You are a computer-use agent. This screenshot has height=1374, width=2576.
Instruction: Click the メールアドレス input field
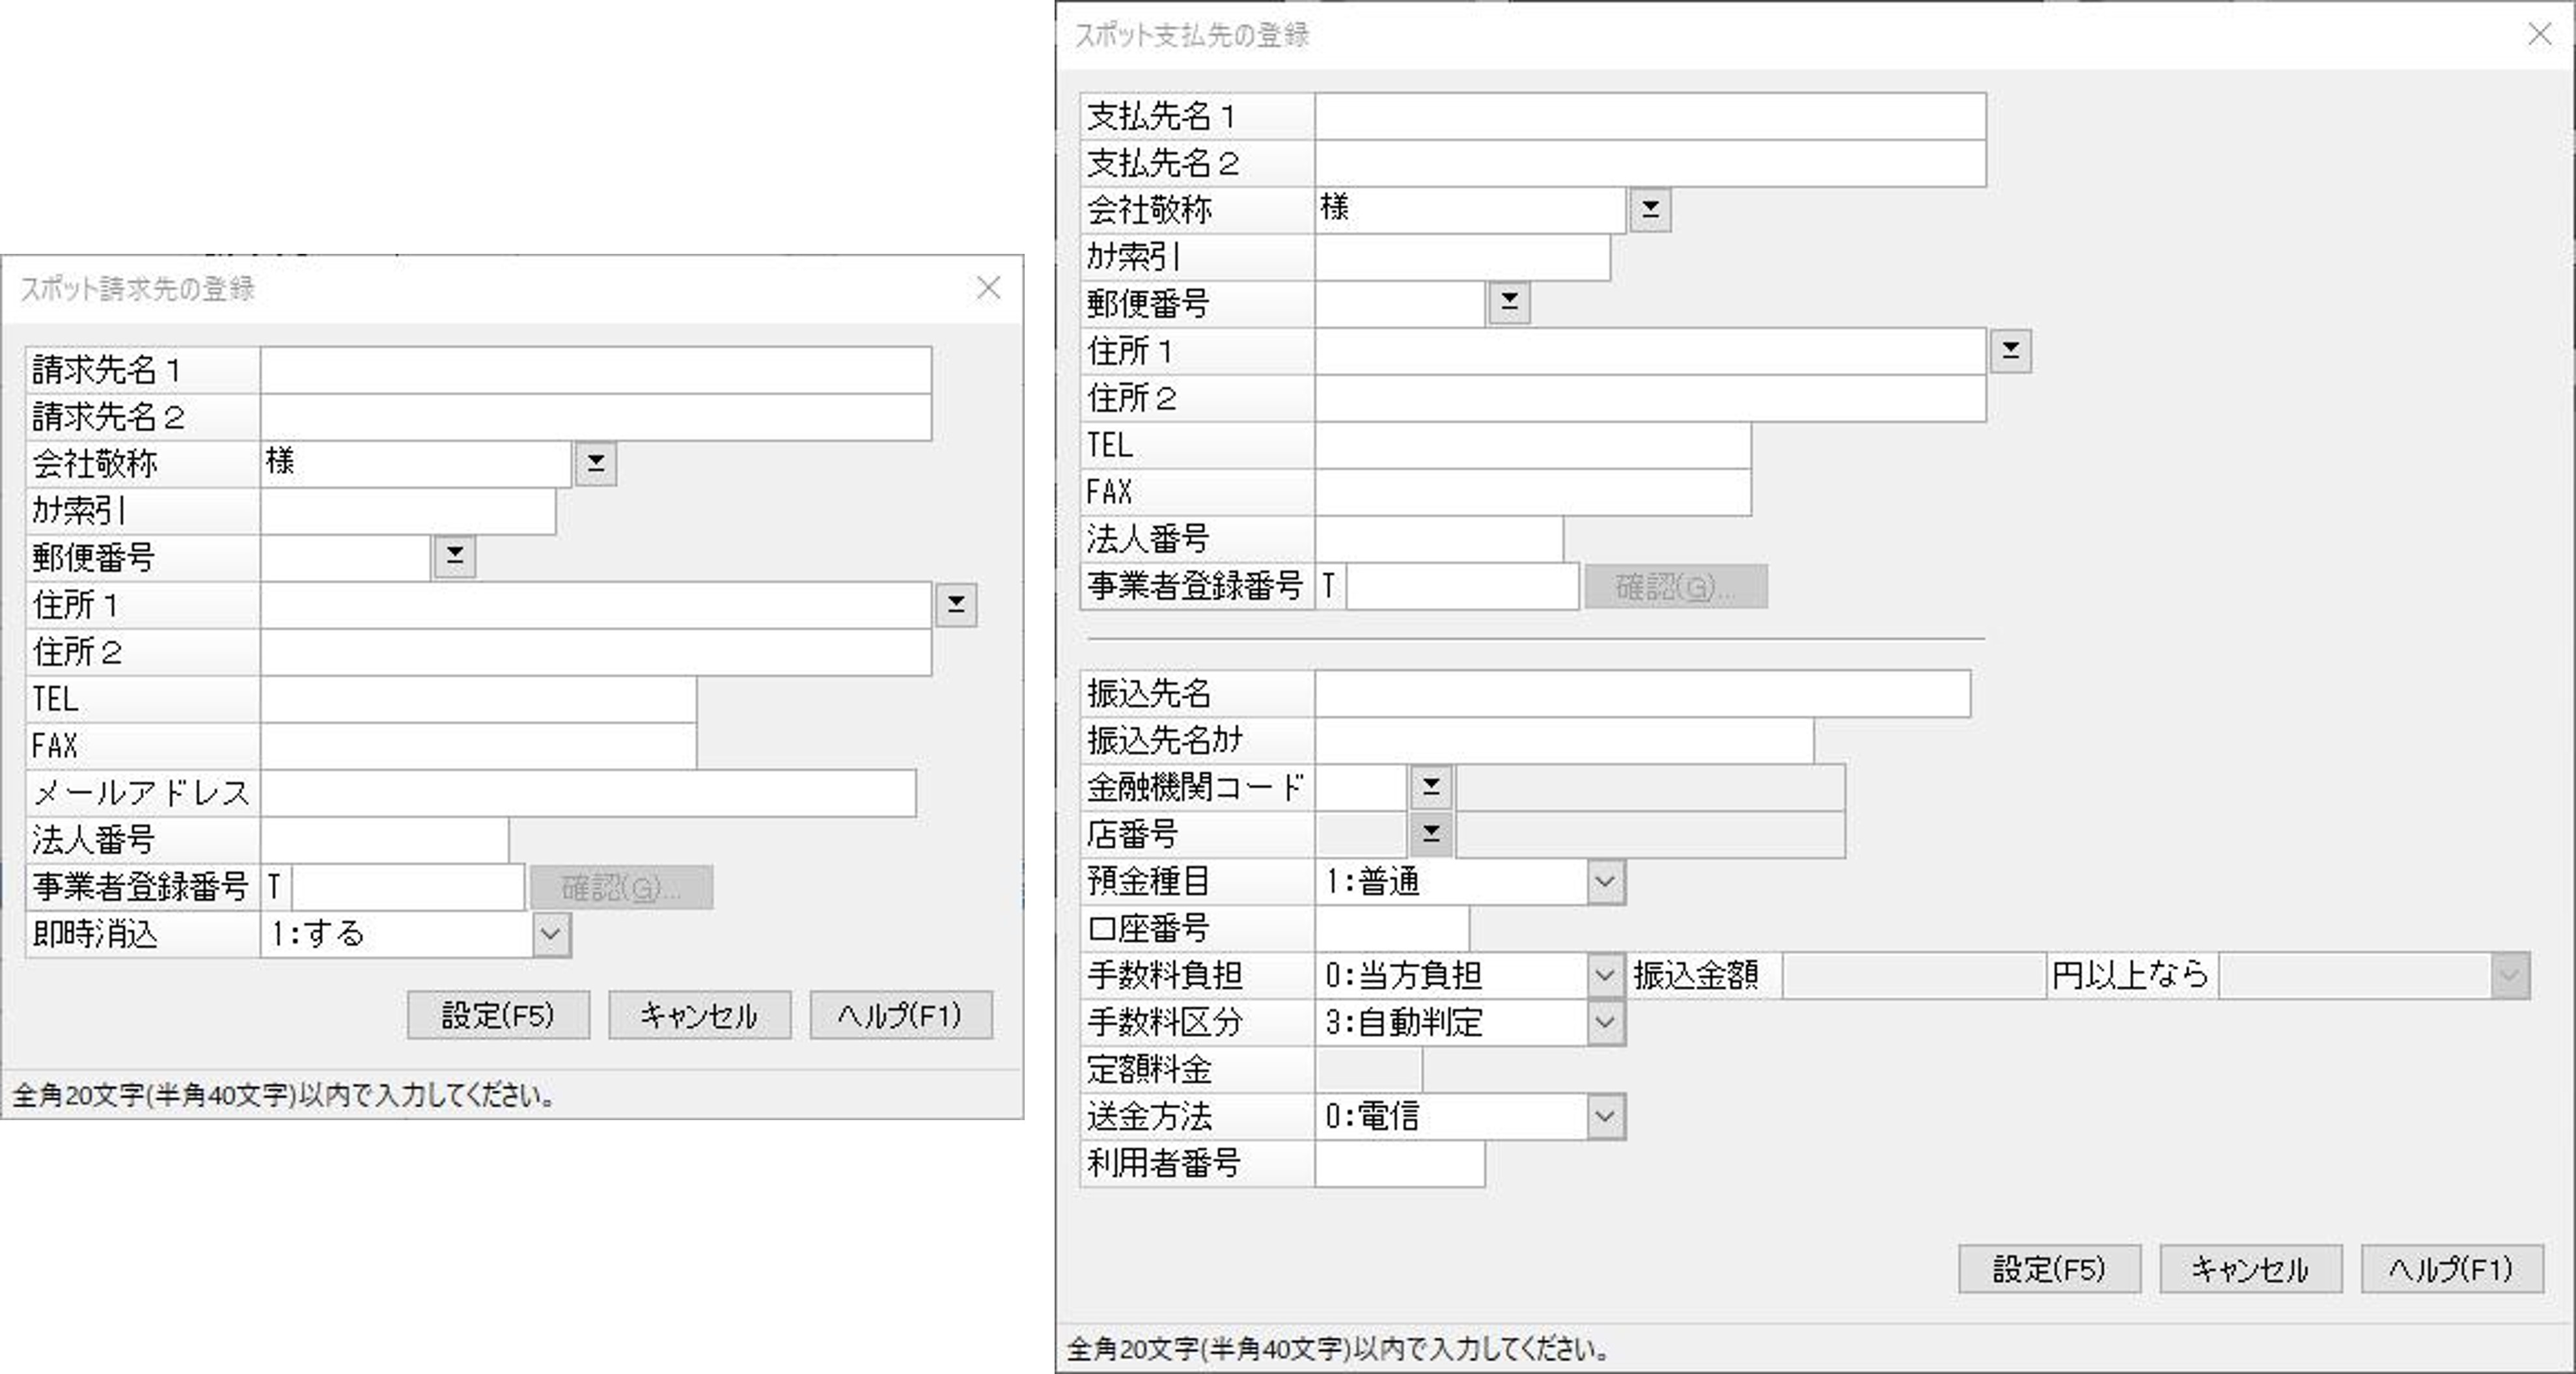tap(588, 793)
